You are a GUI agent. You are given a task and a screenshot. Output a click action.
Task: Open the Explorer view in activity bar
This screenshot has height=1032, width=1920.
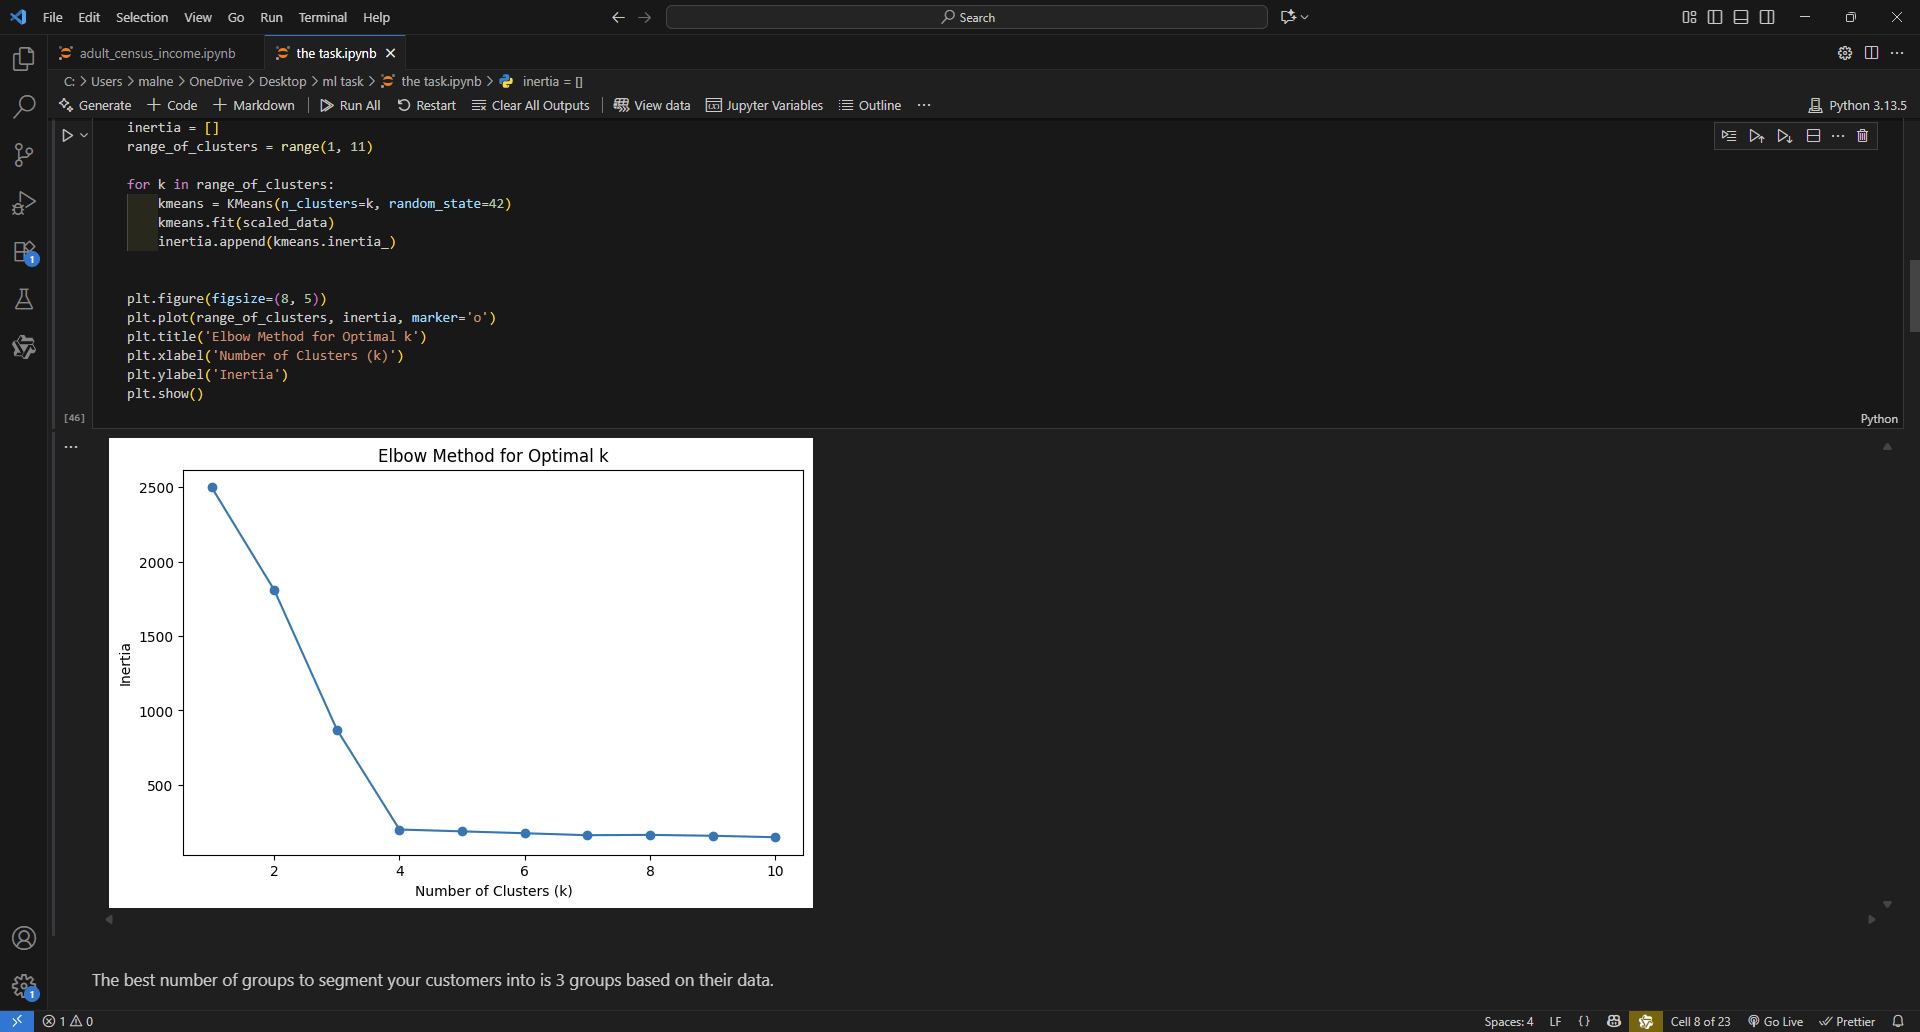(x=24, y=59)
